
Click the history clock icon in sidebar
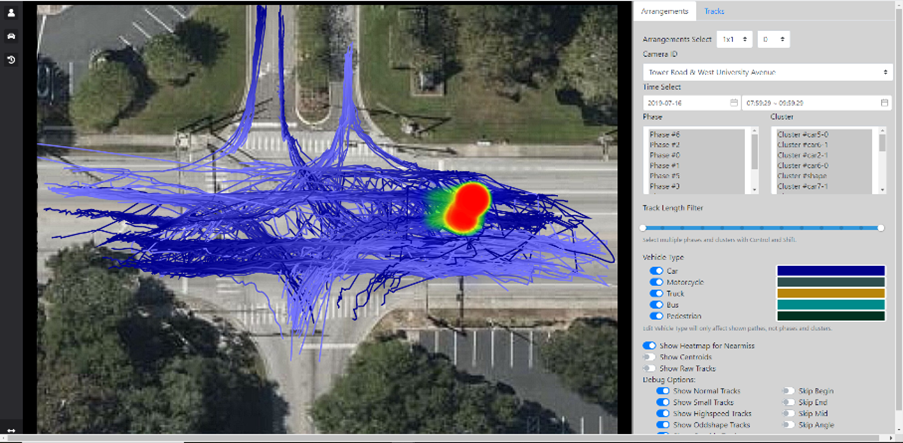(x=12, y=60)
